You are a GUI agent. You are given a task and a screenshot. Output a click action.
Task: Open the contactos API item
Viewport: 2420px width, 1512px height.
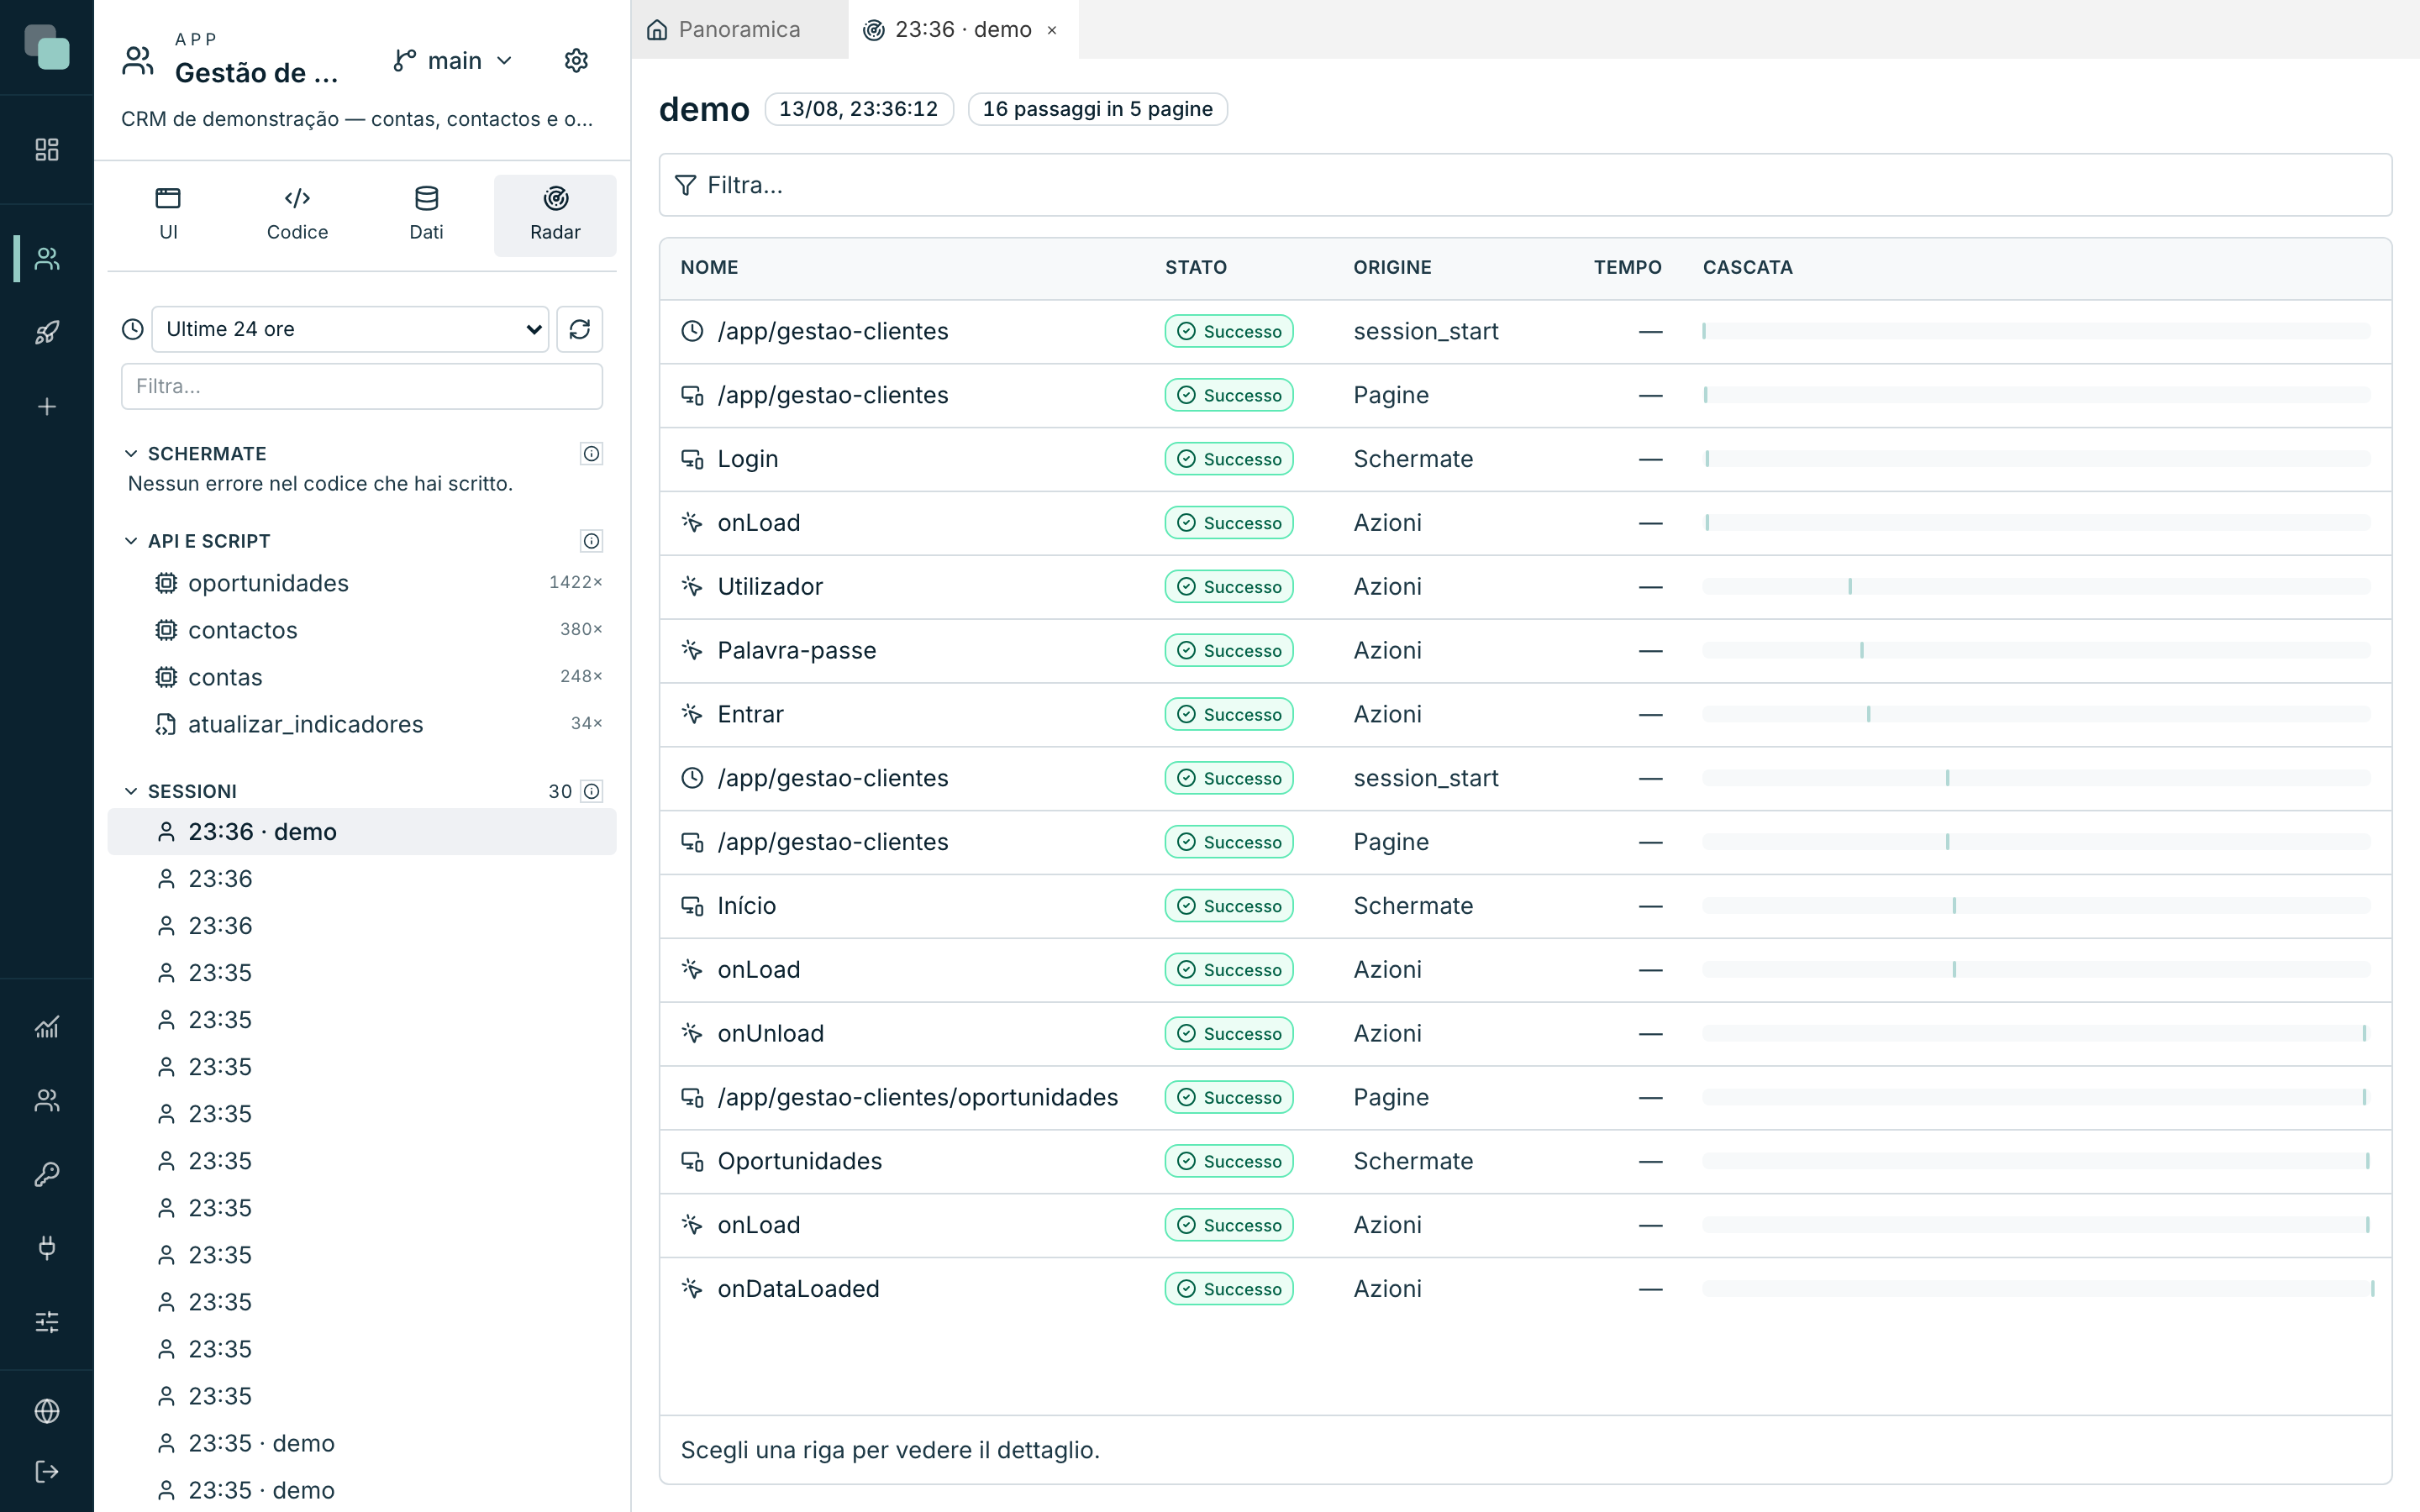point(362,630)
